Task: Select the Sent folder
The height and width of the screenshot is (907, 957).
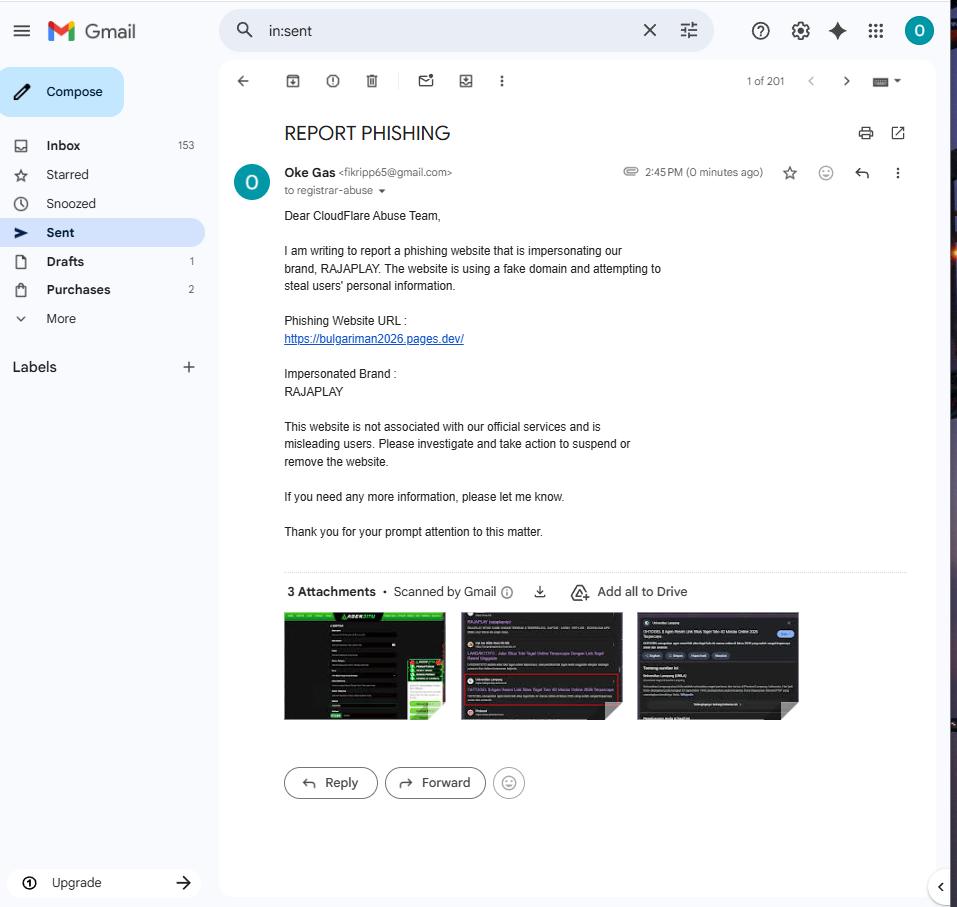Action: click(103, 233)
